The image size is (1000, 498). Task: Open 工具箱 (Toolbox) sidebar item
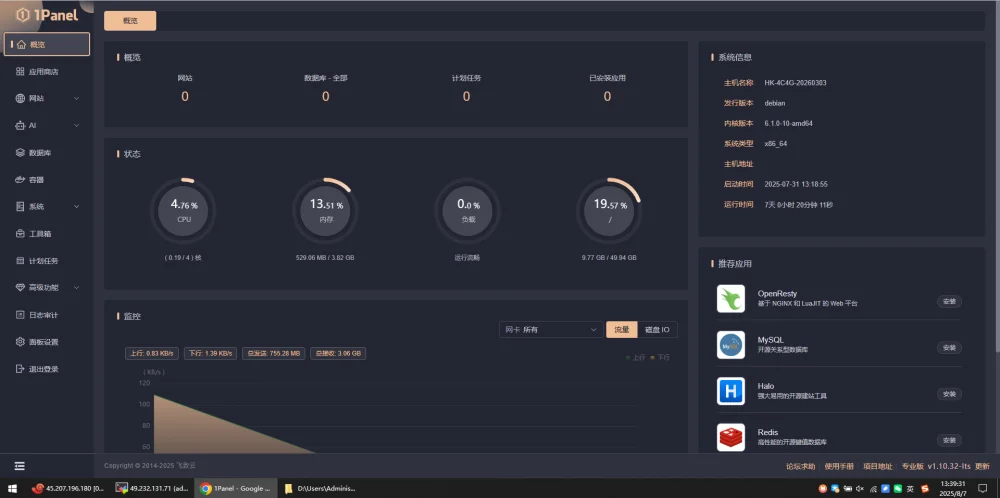[x=40, y=234]
